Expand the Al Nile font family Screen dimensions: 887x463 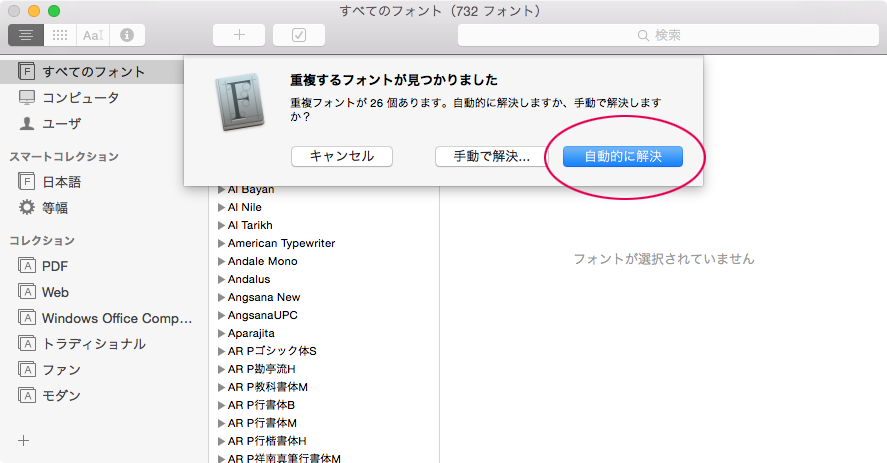point(221,207)
